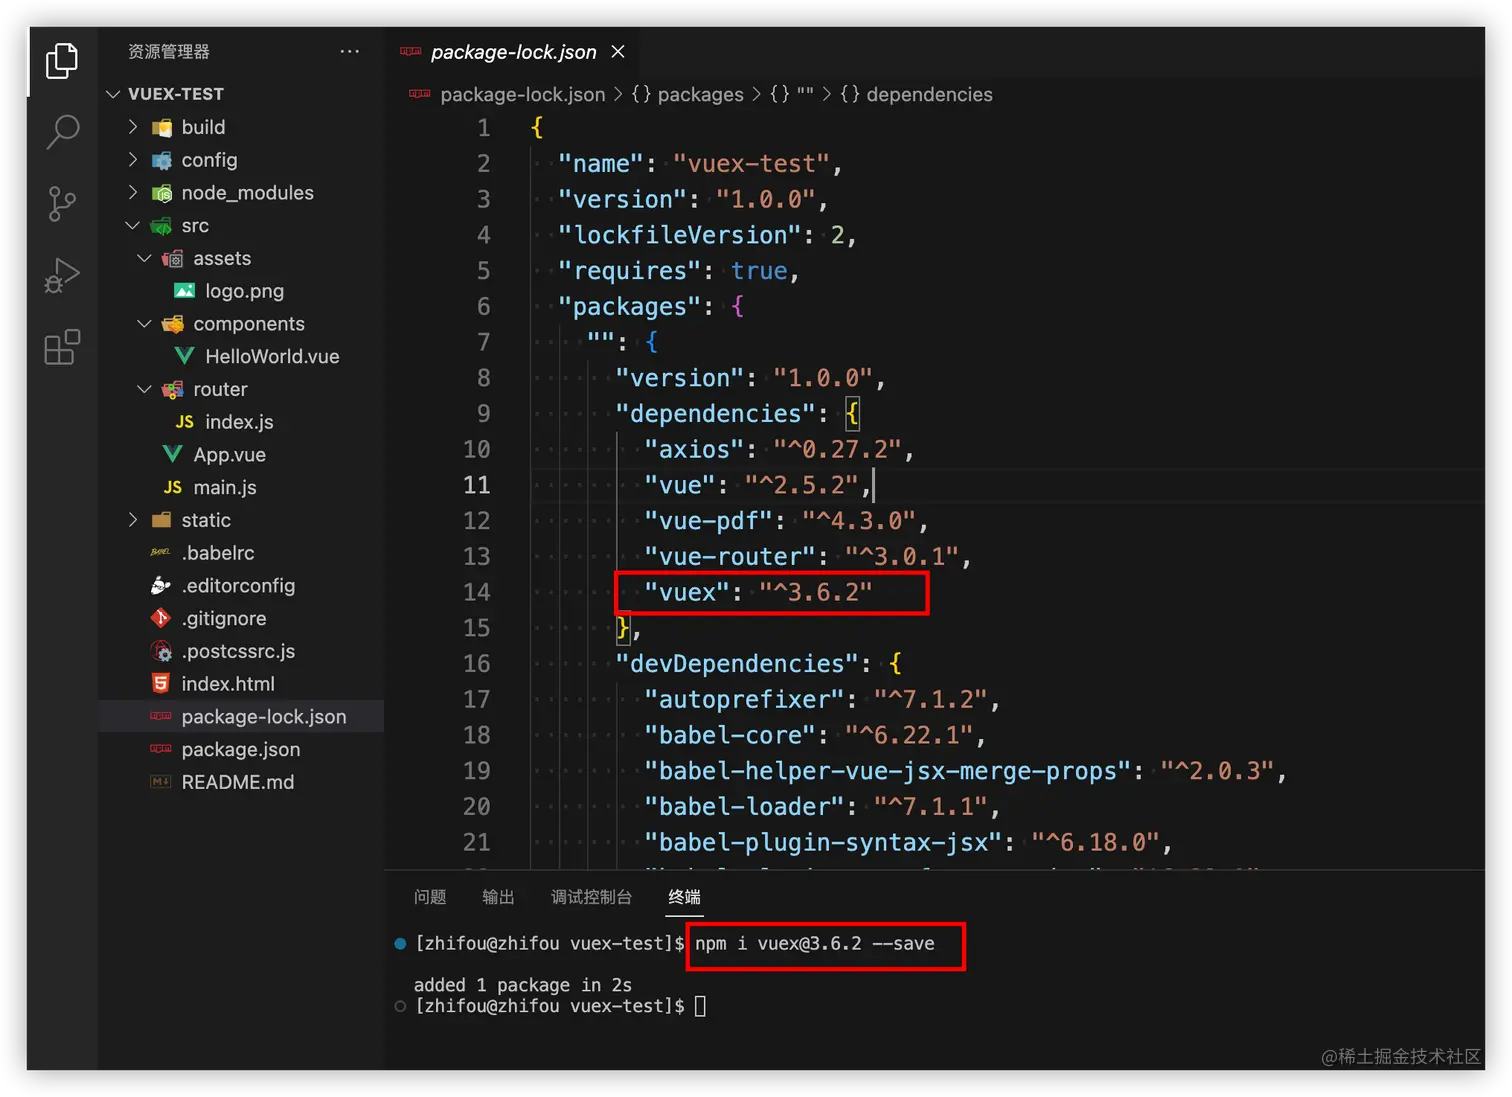Click the README.md markdown file icon
This screenshot has height=1097, width=1512.
pos(161,782)
